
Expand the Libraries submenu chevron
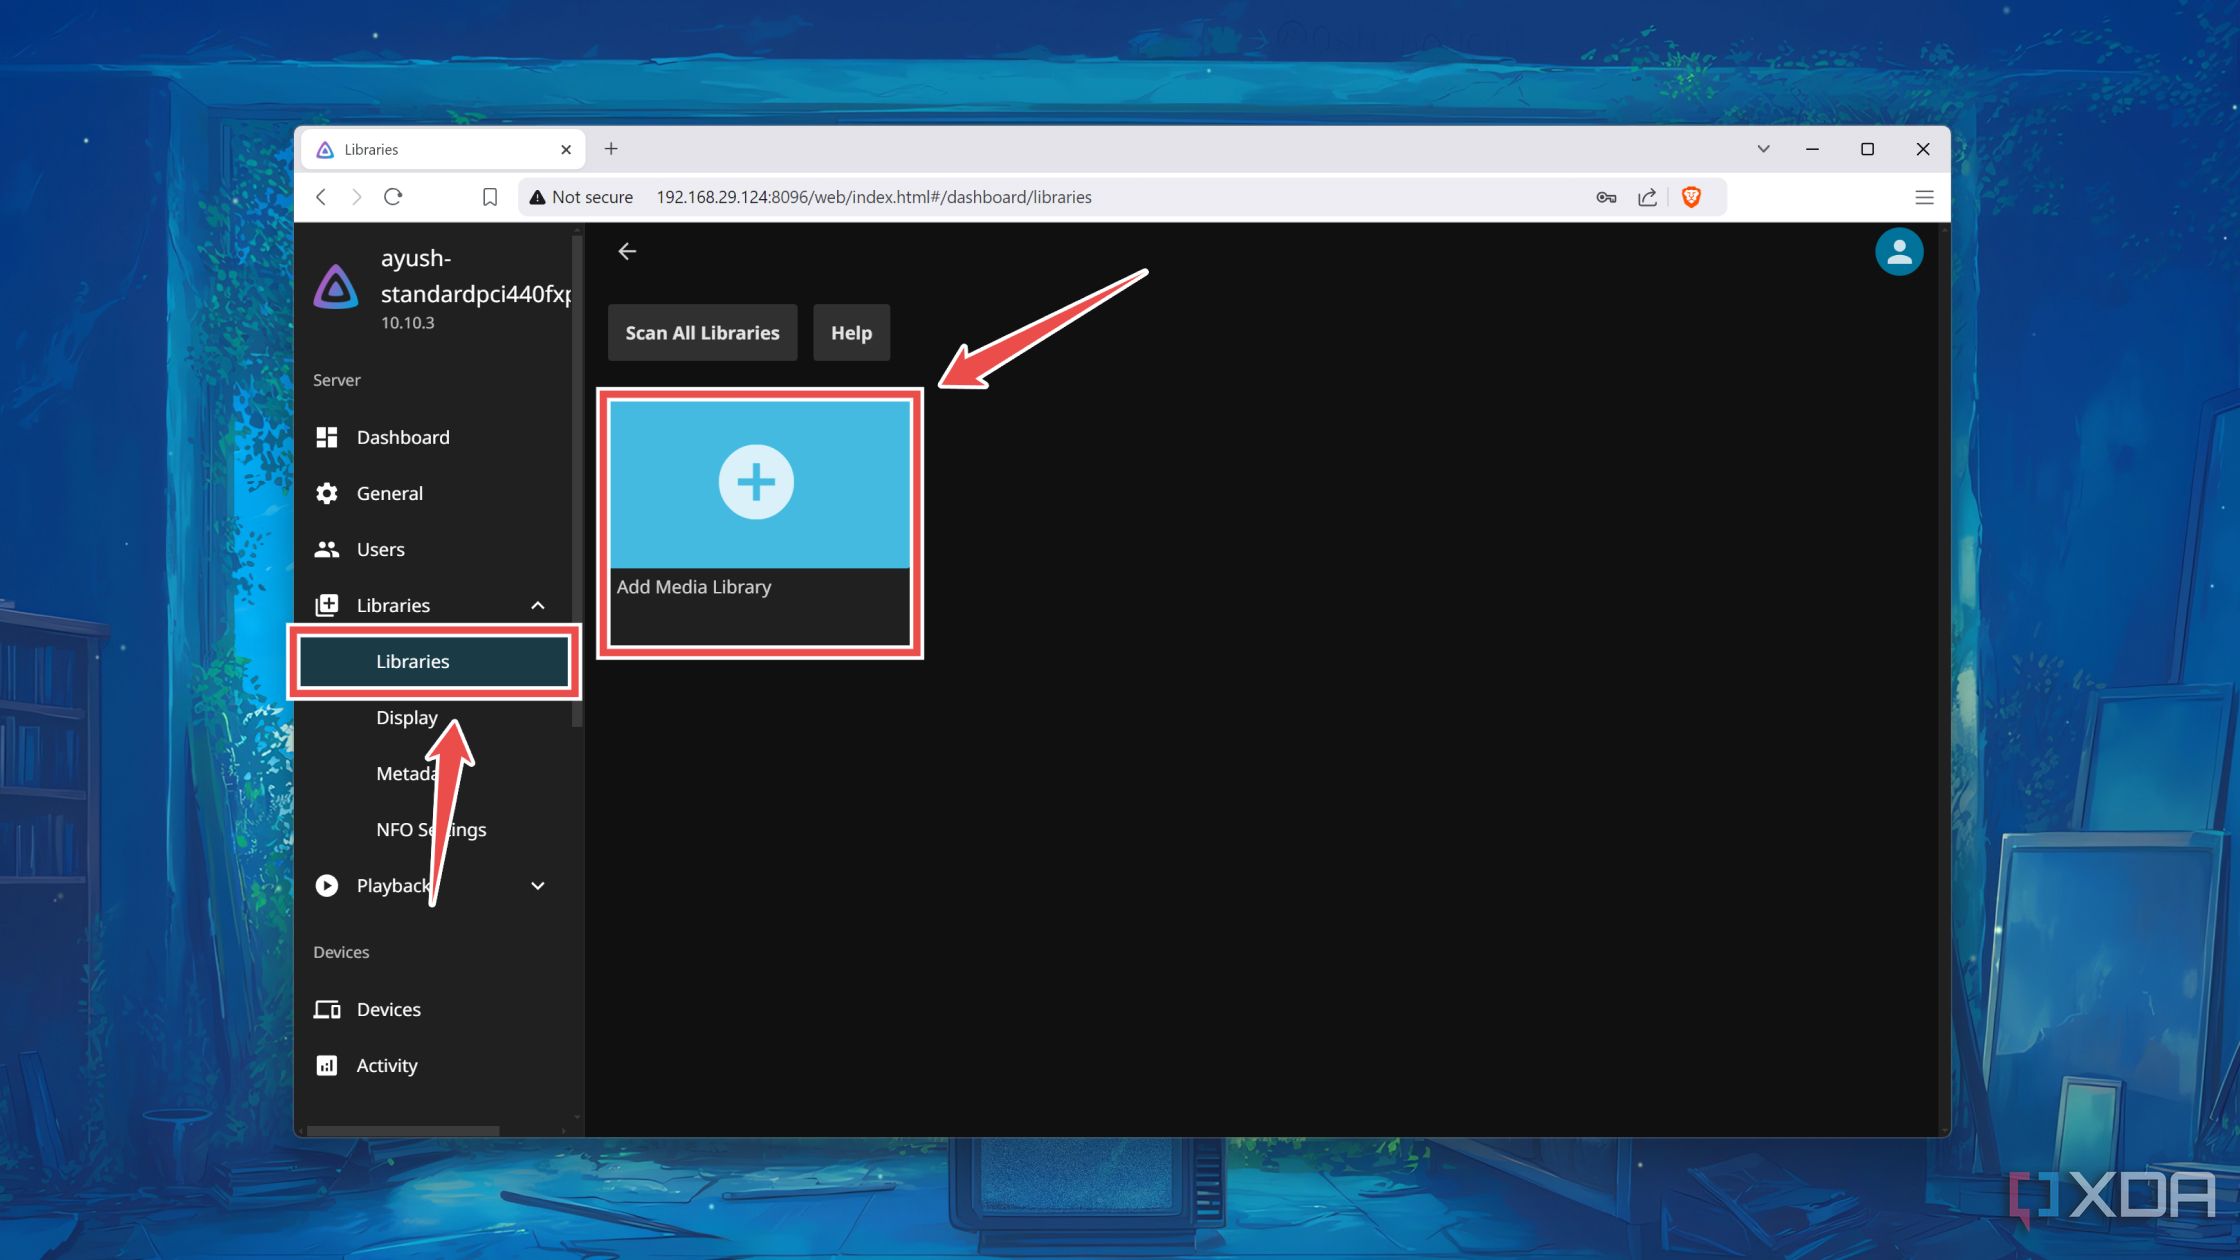click(537, 603)
